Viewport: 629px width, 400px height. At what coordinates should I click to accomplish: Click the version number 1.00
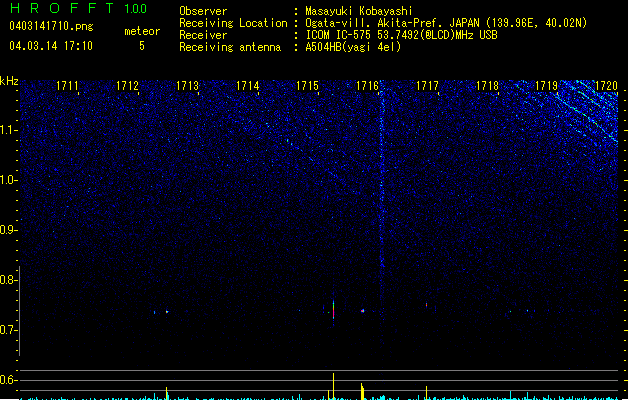pos(136,9)
